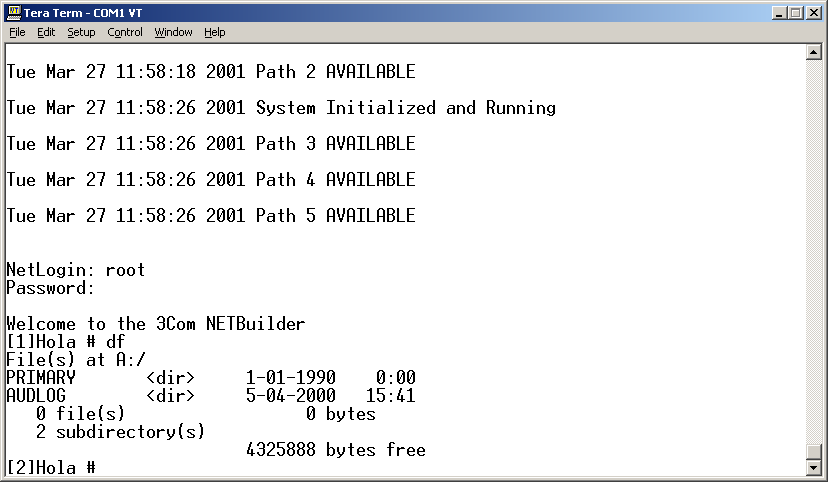This screenshot has width=828, height=482.
Task: Click the AUDLOG directory entry
Action: tap(36, 396)
